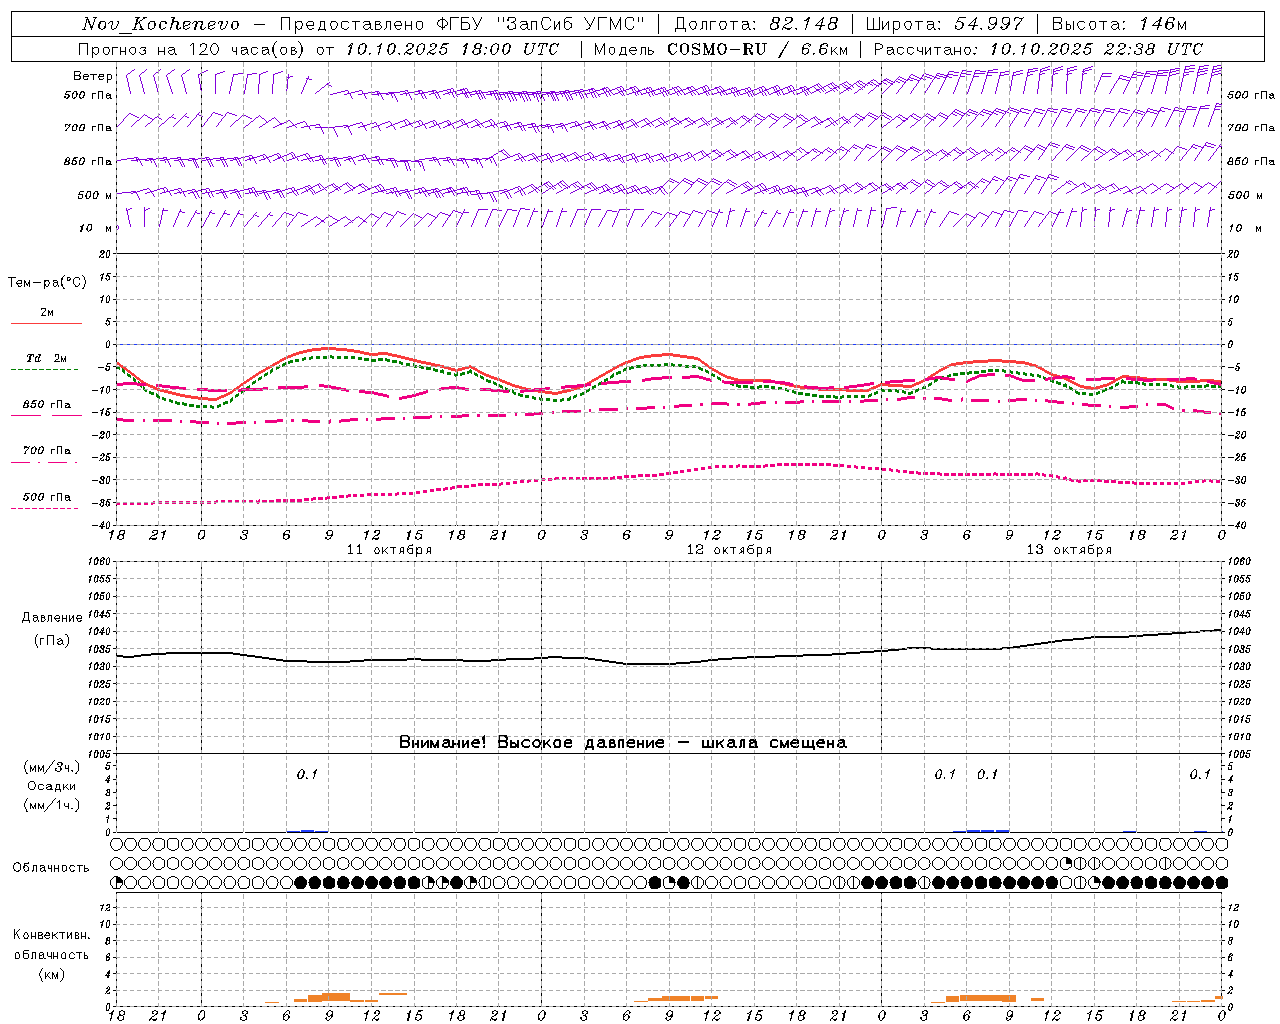Click the pink dotted line under 500 гПа temperature legend

45,508
